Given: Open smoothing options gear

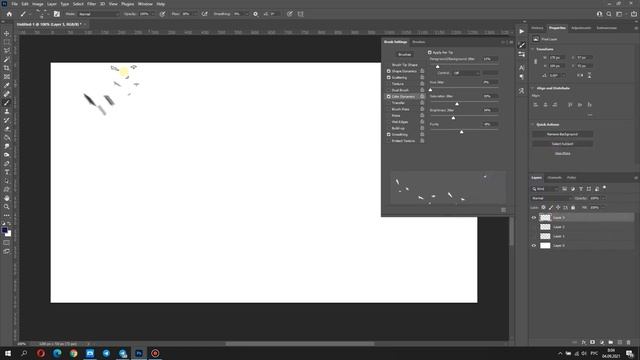Looking at the screenshot, I should [x=256, y=14].
